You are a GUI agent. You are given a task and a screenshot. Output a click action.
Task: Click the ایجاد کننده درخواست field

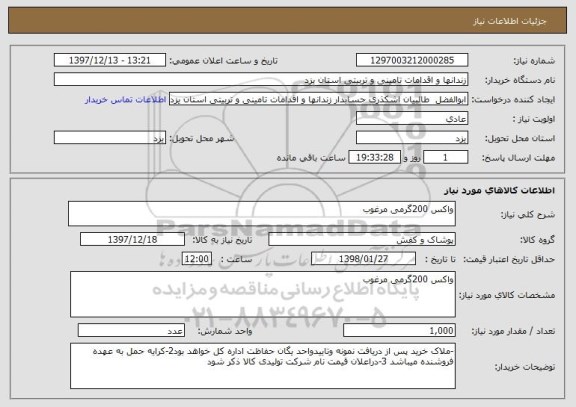click(318, 99)
